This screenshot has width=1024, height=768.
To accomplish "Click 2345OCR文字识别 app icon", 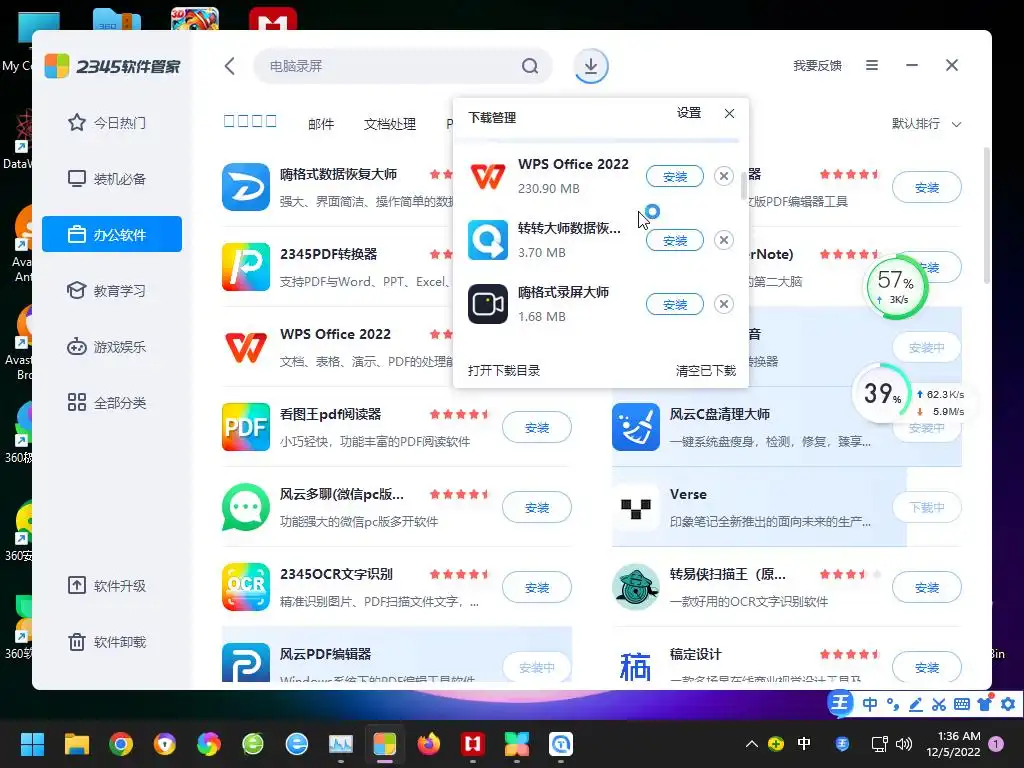I will (246, 587).
